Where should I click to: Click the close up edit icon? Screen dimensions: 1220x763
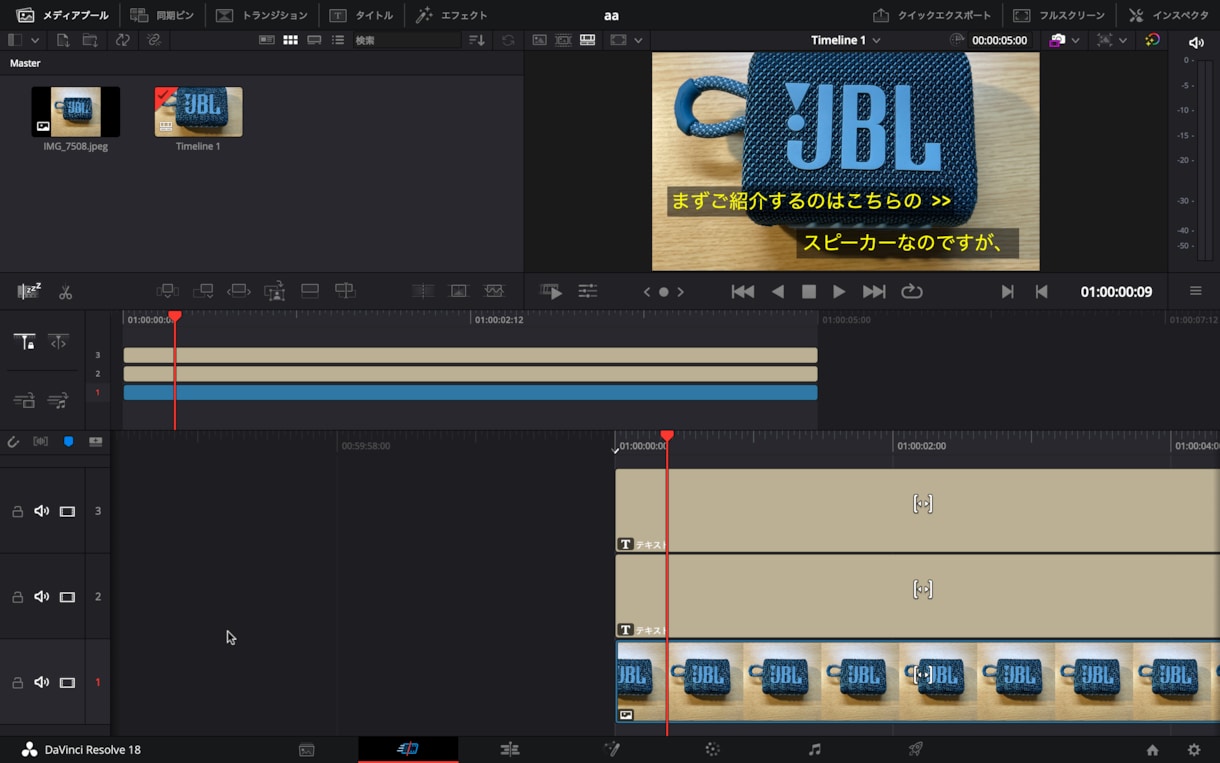point(274,291)
